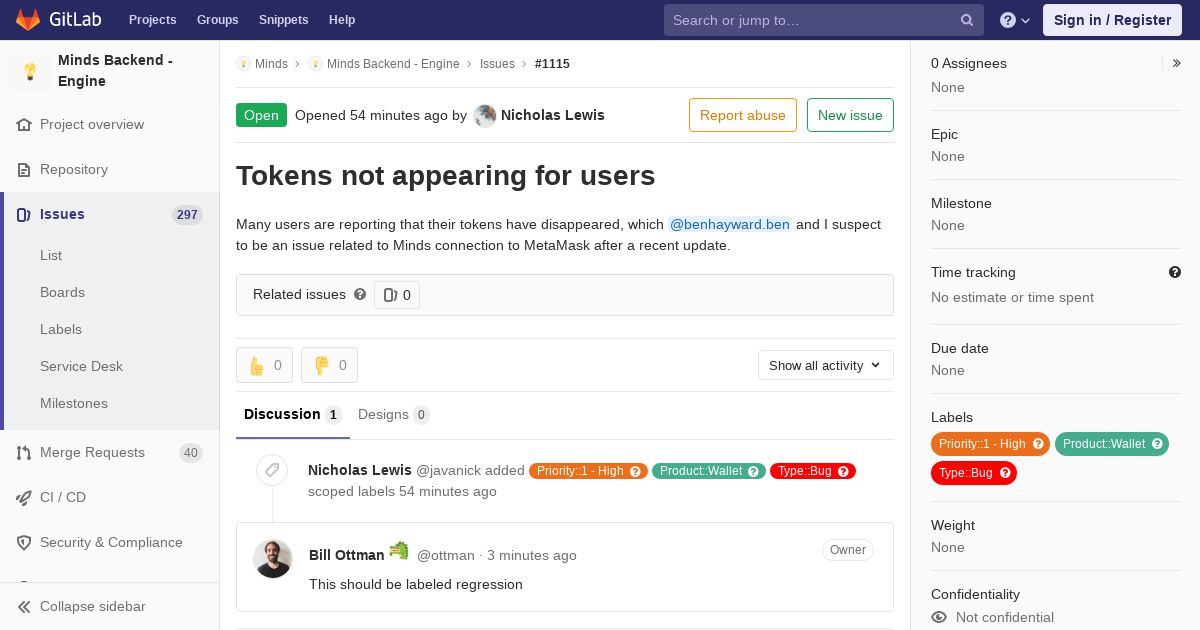1200x630 pixels.
Task: Click Sign in / Register button
Action: [x=1112, y=20]
